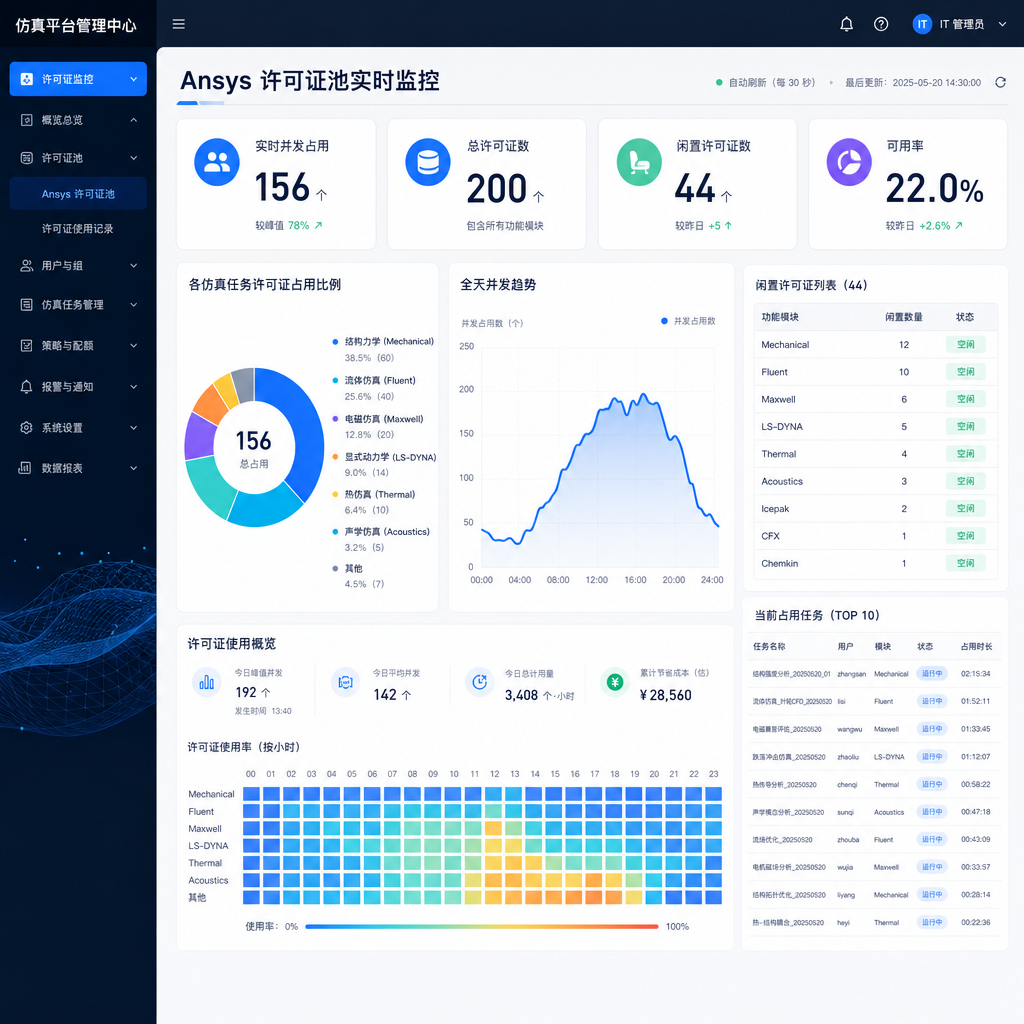
Task: Open the 许可证使用记录 menu item
Action: click(78, 229)
